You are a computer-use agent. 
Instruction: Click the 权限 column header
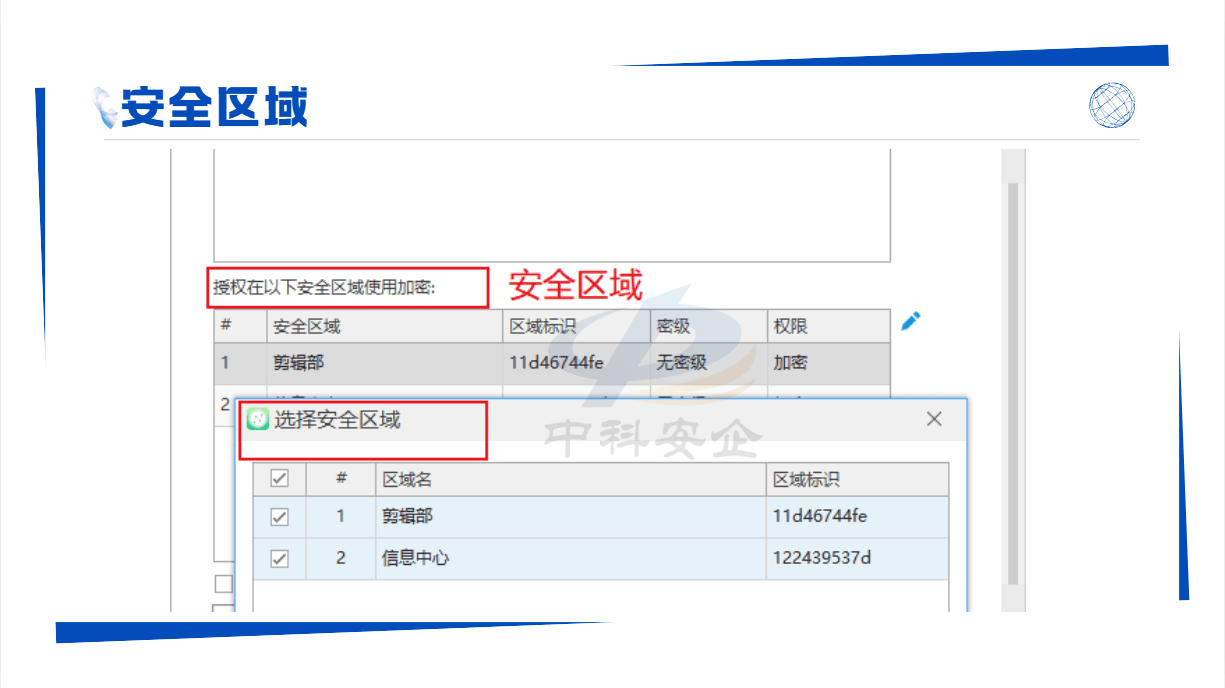[828, 326]
